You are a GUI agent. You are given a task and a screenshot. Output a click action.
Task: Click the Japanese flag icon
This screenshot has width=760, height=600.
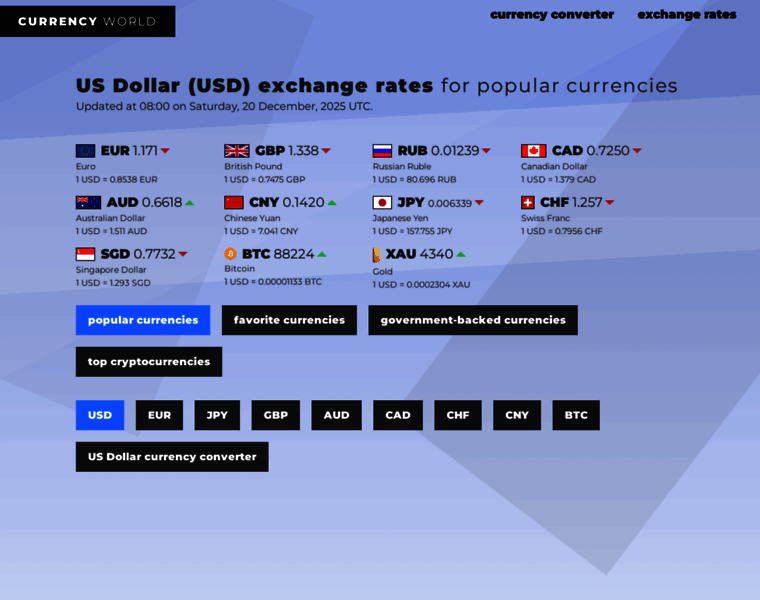[382, 202]
